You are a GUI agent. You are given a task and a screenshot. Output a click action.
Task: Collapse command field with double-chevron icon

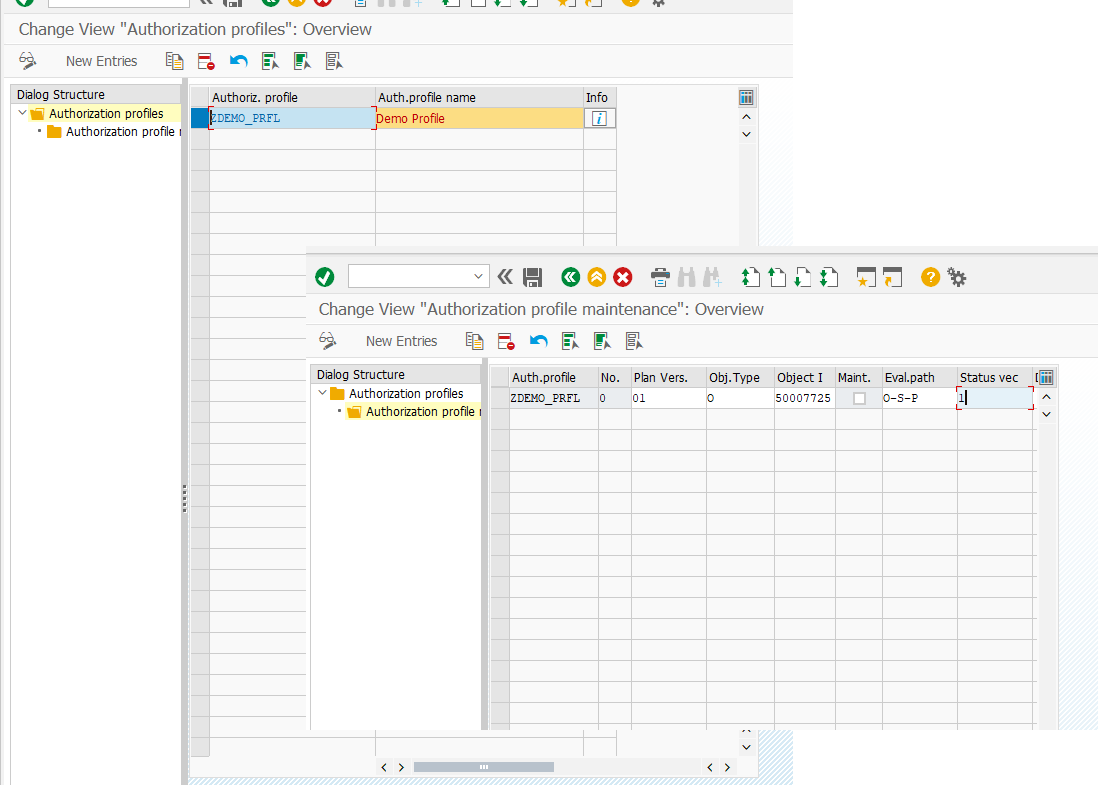click(x=505, y=277)
